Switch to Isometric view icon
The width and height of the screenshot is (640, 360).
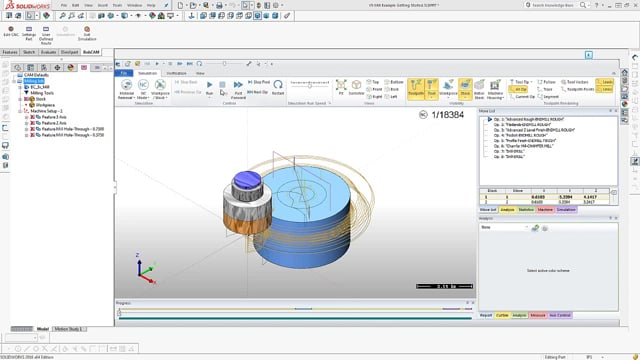point(356,87)
